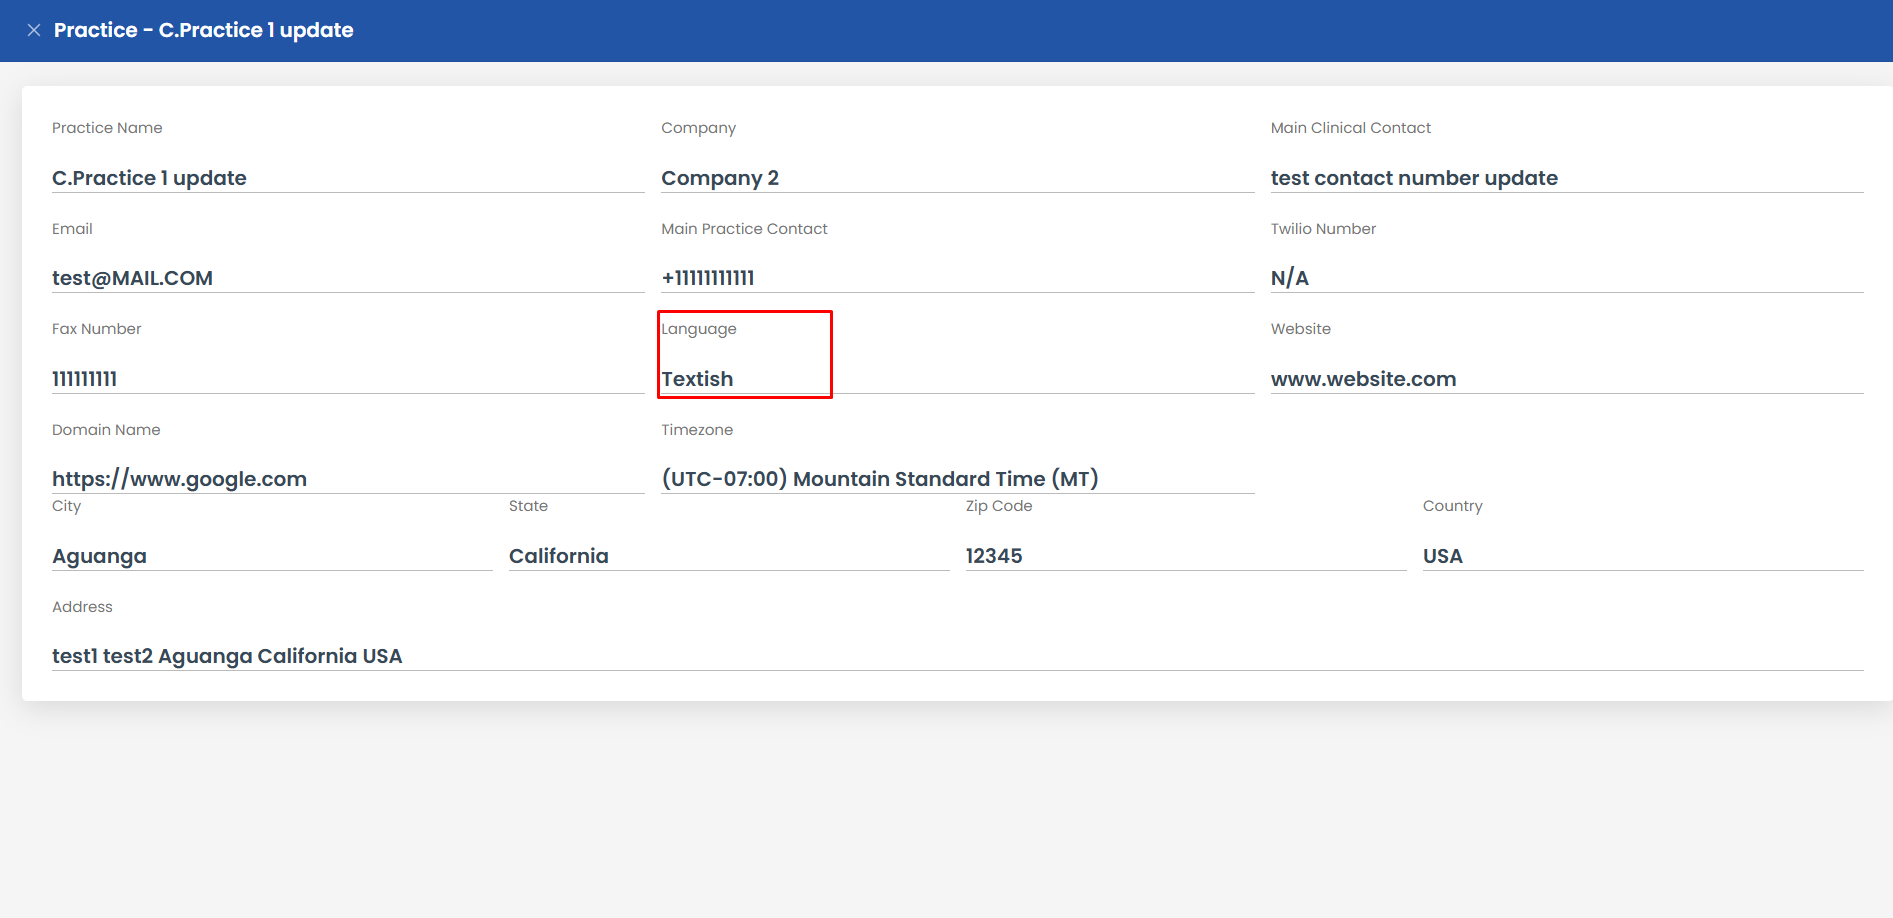Image resolution: width=1893 pixels, height=918 pixels.
Task: Click the Fax Number field
Action: [x=85, y=379]
